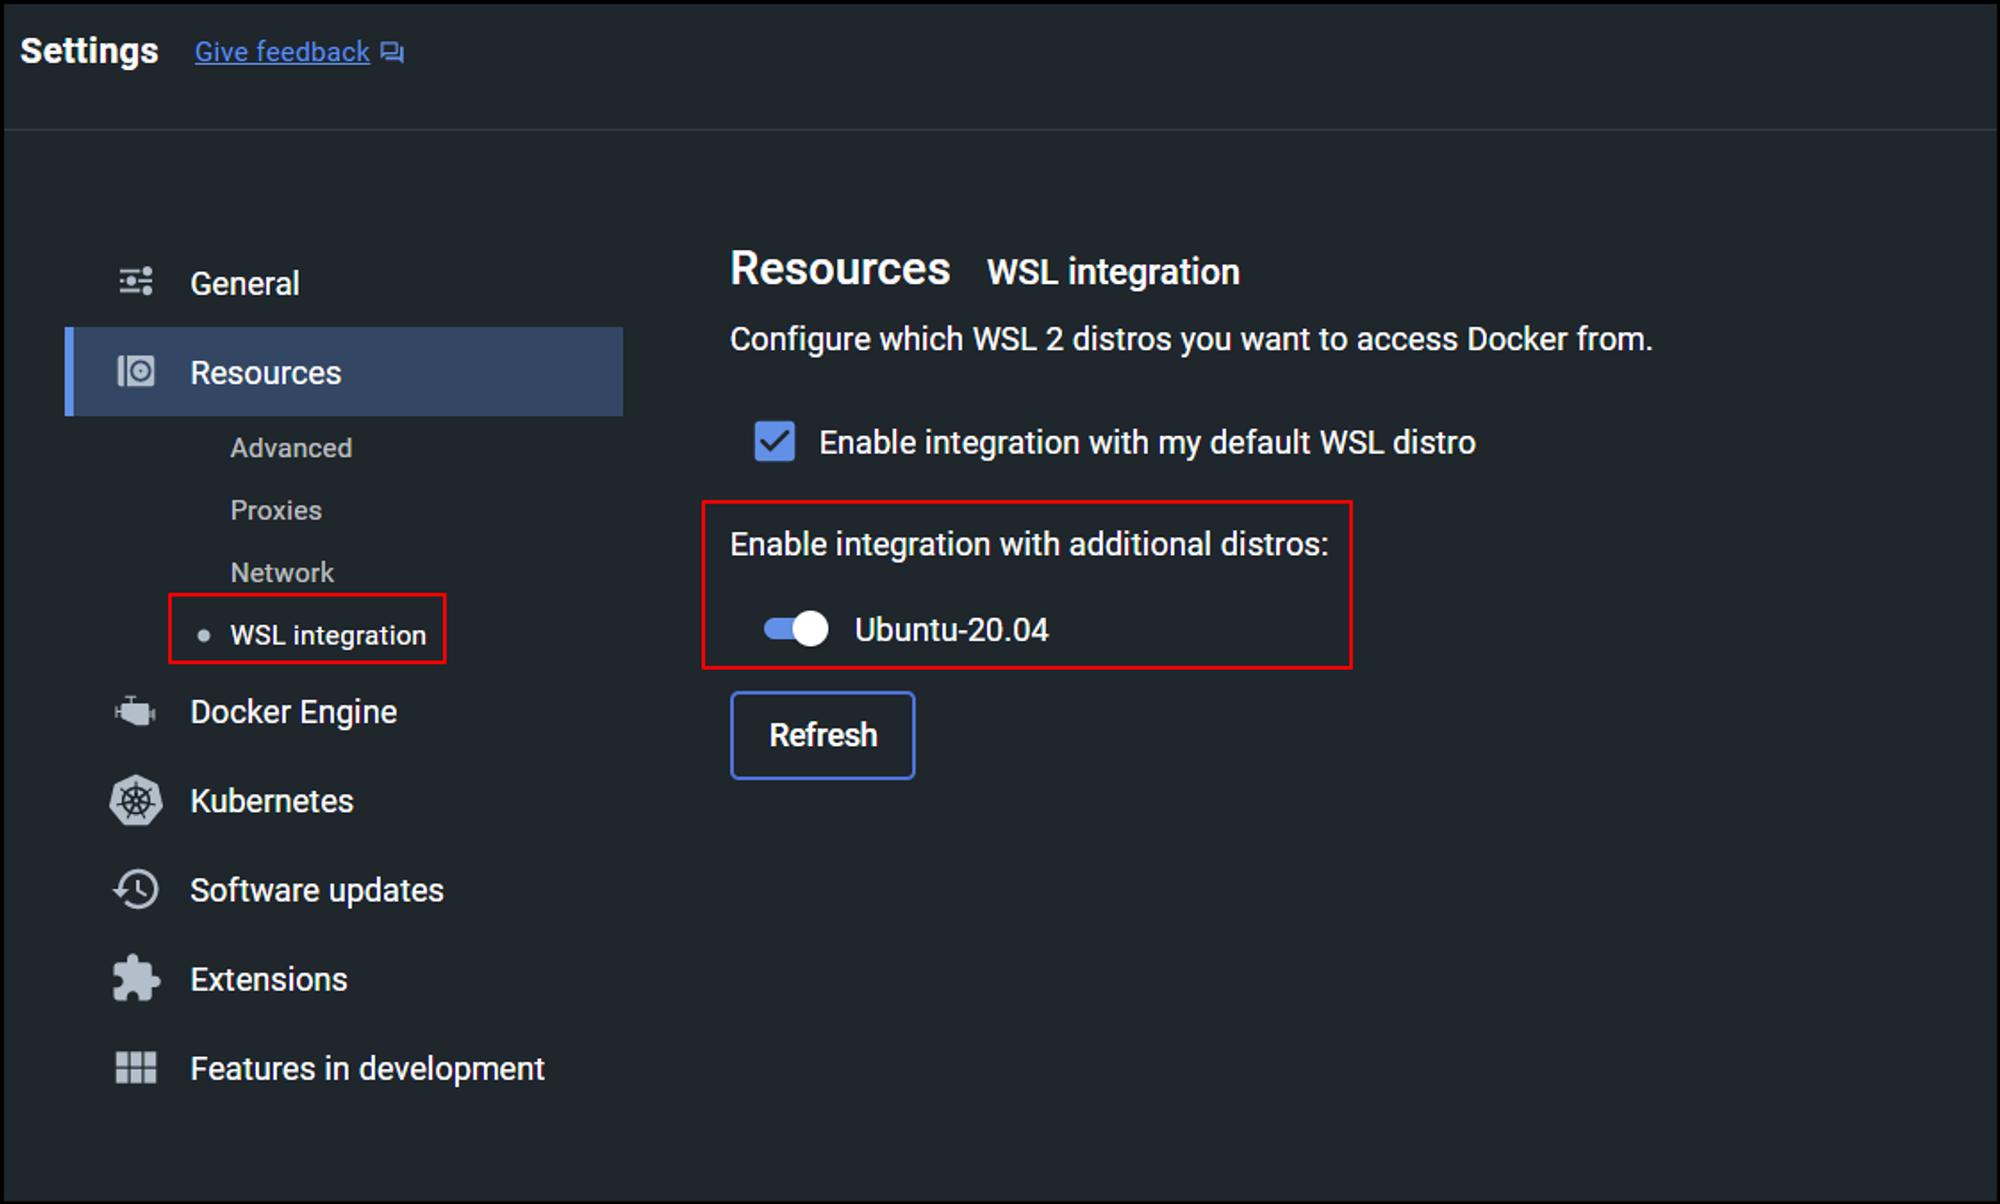This screenshot has width=2000, height=1204.
Task: Click the Ubuntu-20.04 distro label
Action: click(x=951, y=630)
